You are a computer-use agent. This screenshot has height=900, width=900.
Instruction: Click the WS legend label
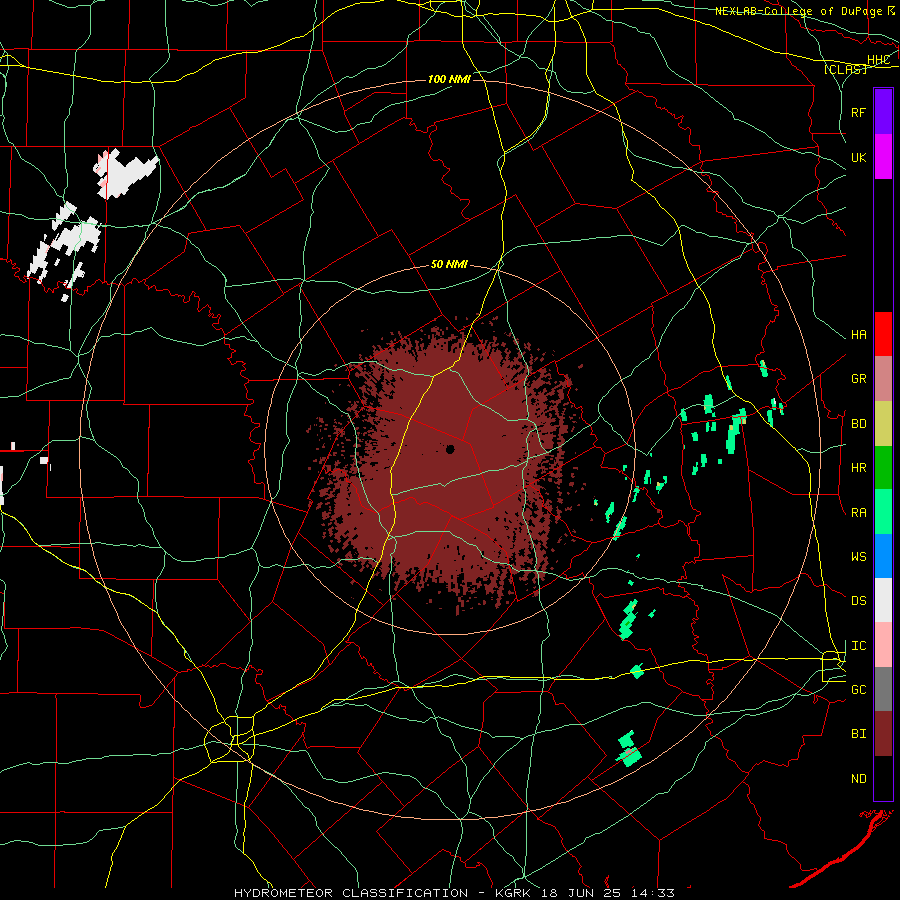[858, 557]
